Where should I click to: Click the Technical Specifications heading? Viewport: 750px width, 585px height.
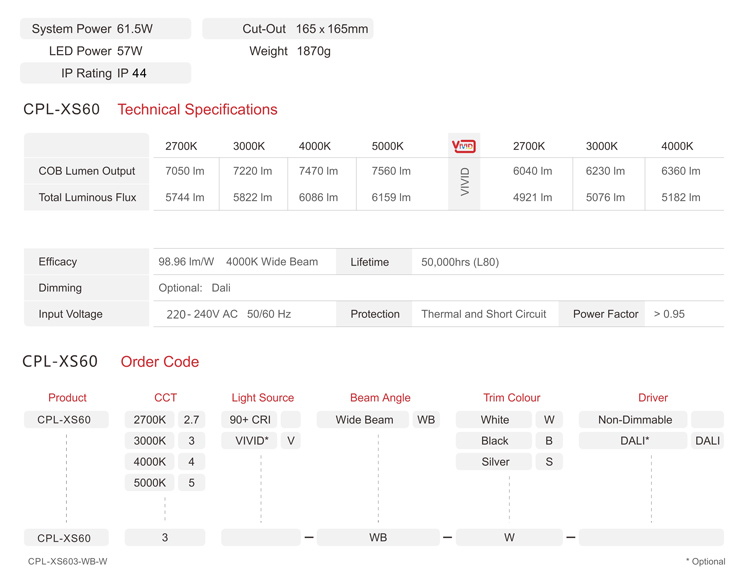(198, 110)
